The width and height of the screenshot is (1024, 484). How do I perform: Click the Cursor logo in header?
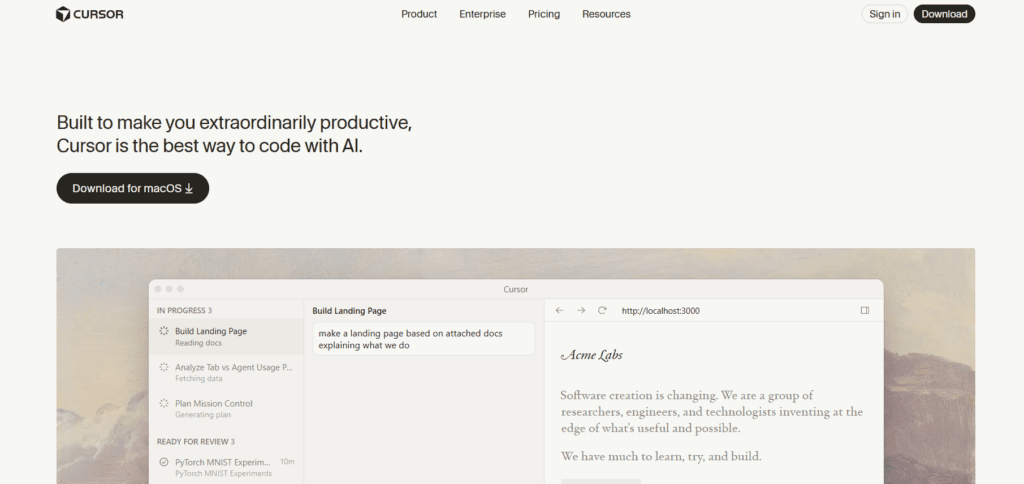(x=89, y=14)
